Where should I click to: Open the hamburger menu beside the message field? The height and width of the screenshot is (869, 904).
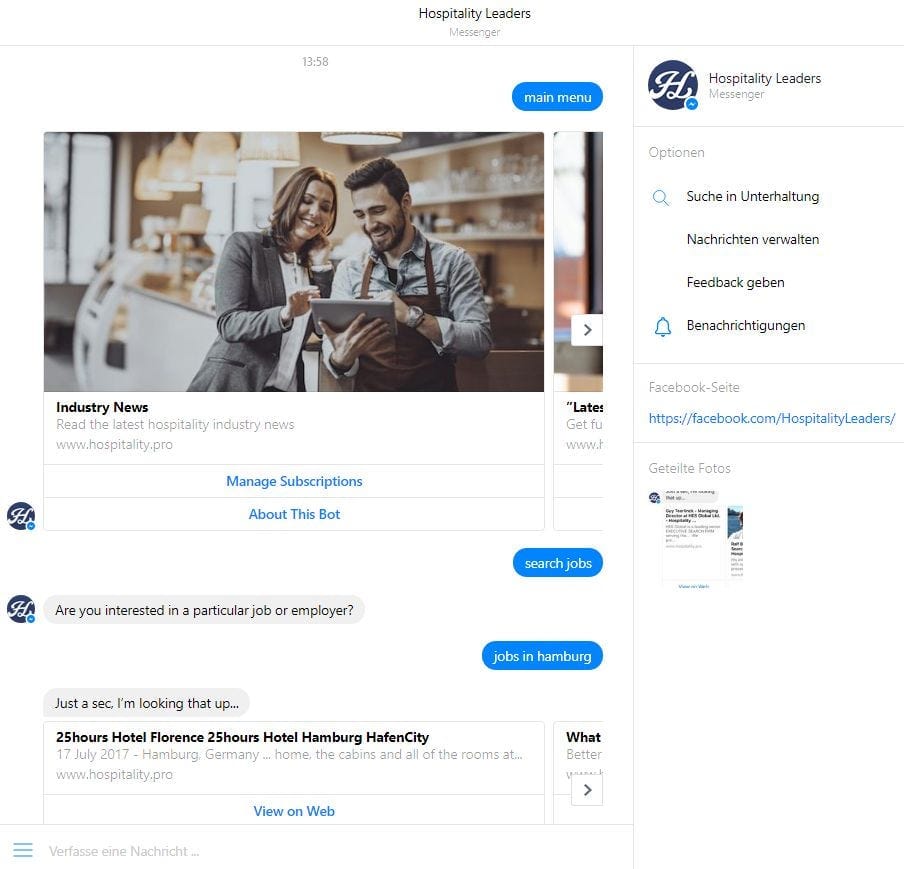[x=23, y=850]
